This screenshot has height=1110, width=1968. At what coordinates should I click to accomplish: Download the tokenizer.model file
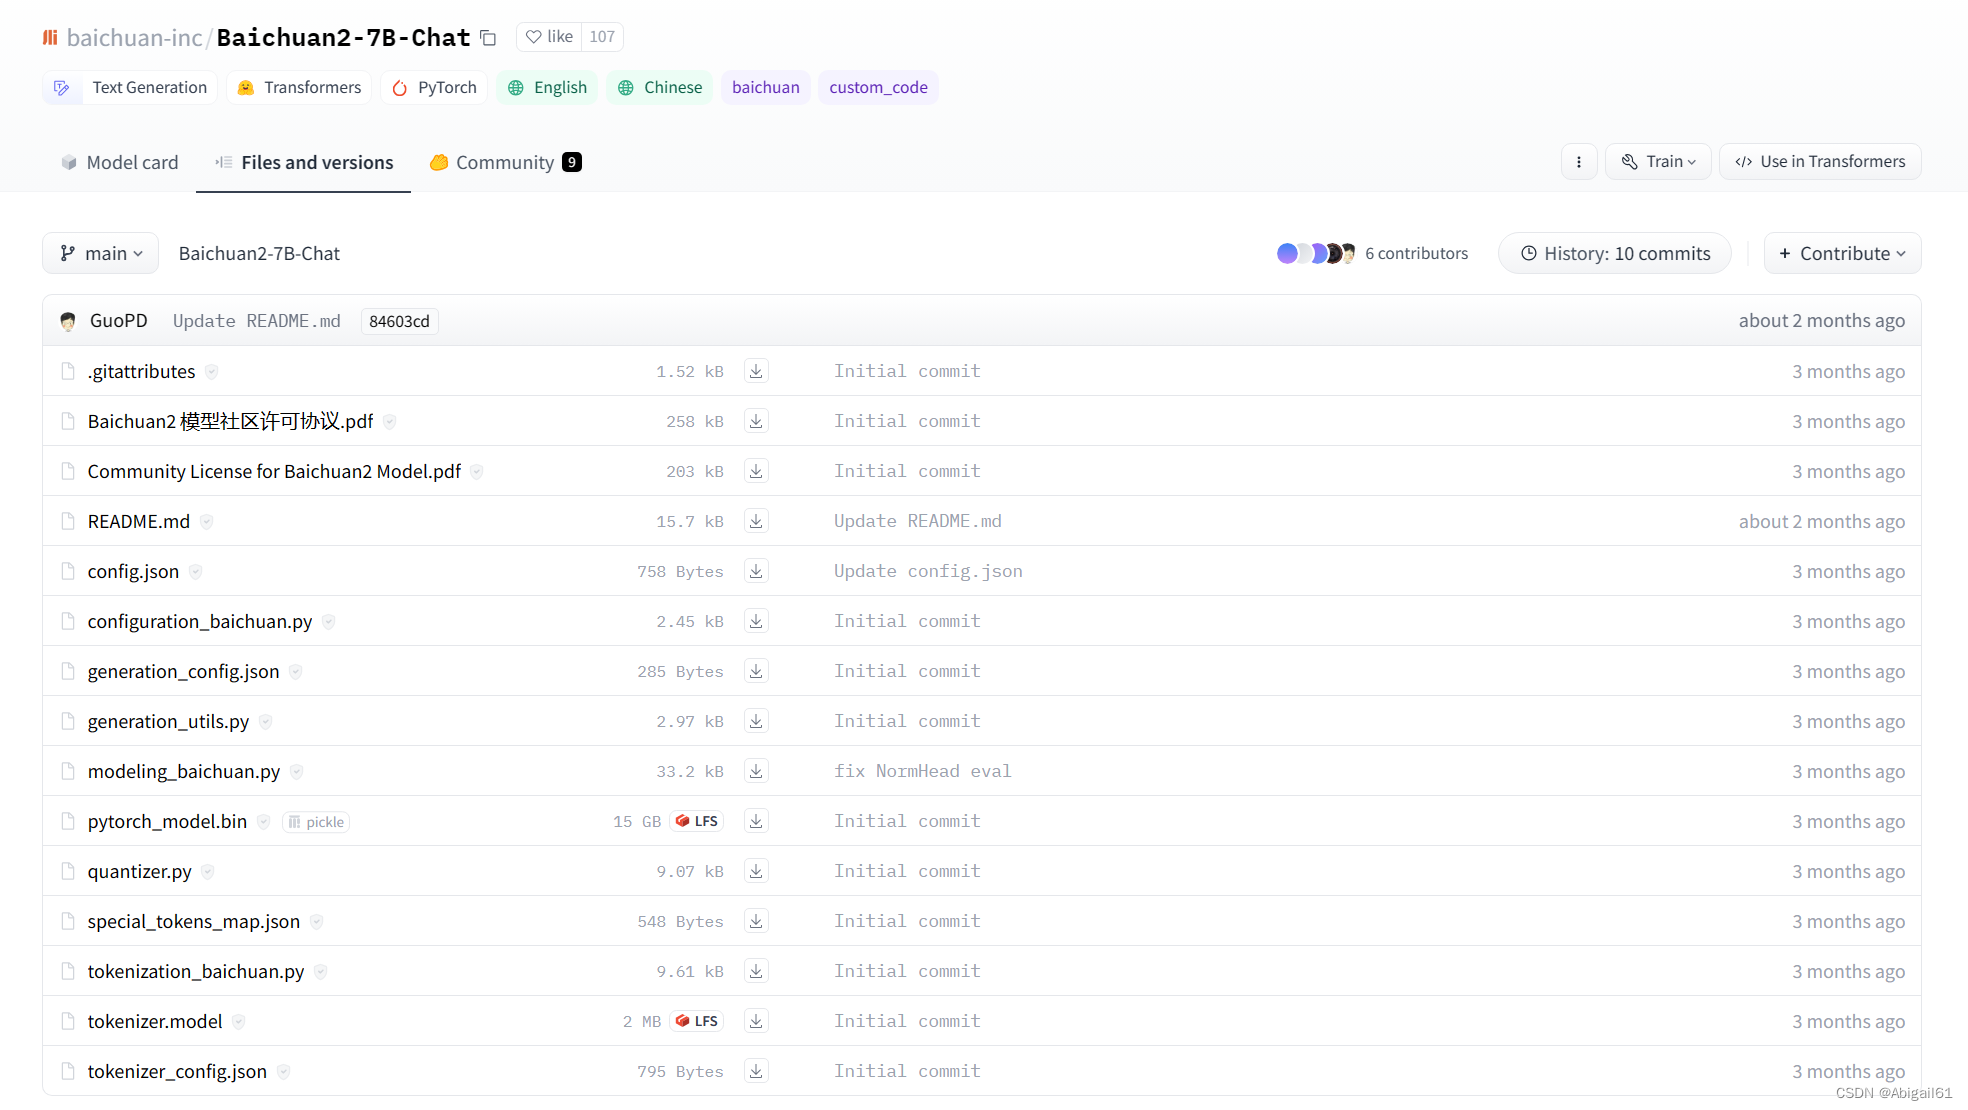coord(756,1021)
